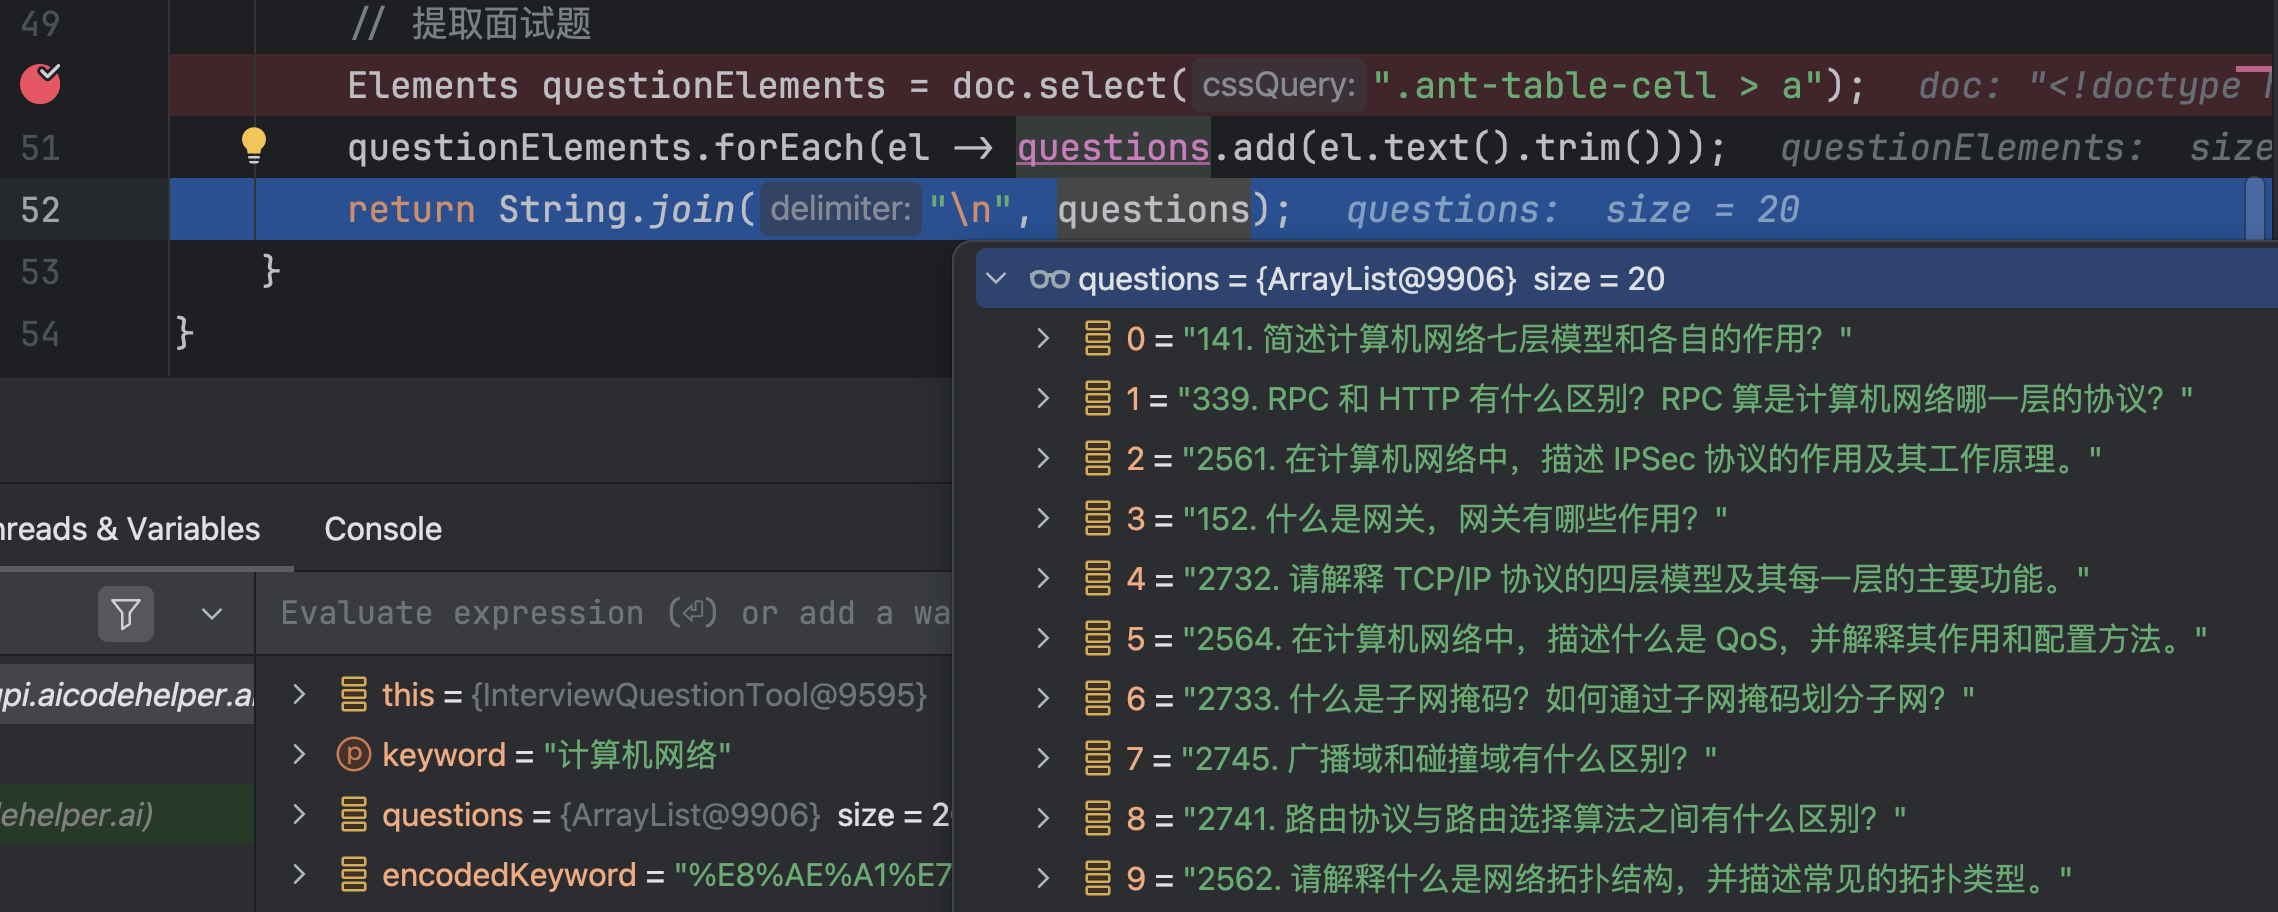Expand the keyword variable node
Viewport: 2278px width, 912px height.
coord(299,754)
